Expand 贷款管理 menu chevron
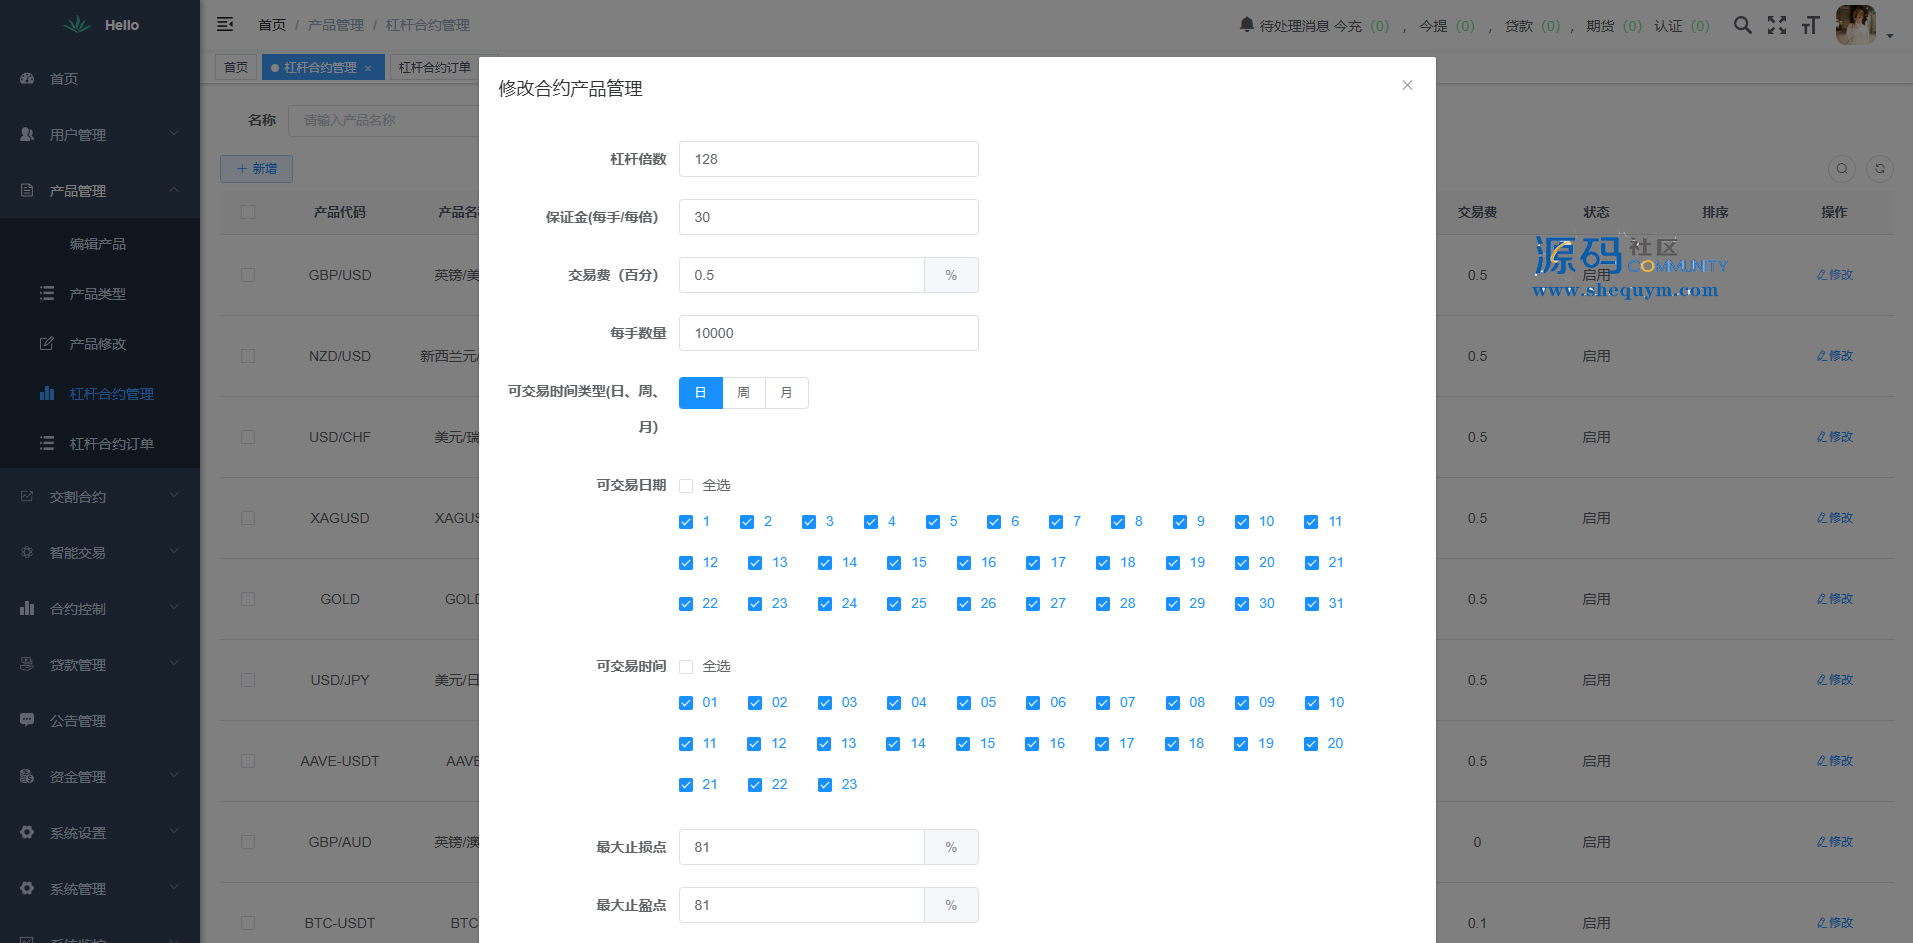 [174, 663]
